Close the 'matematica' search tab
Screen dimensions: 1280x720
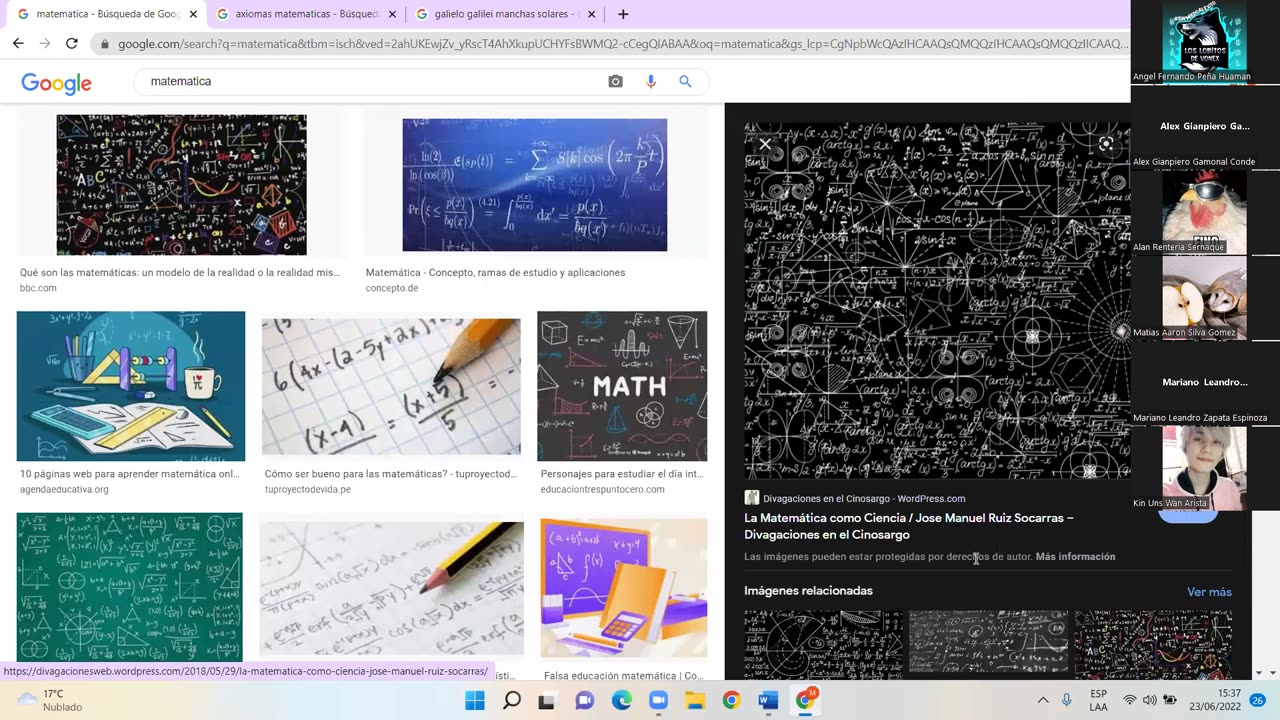click(x=193, y=14)
